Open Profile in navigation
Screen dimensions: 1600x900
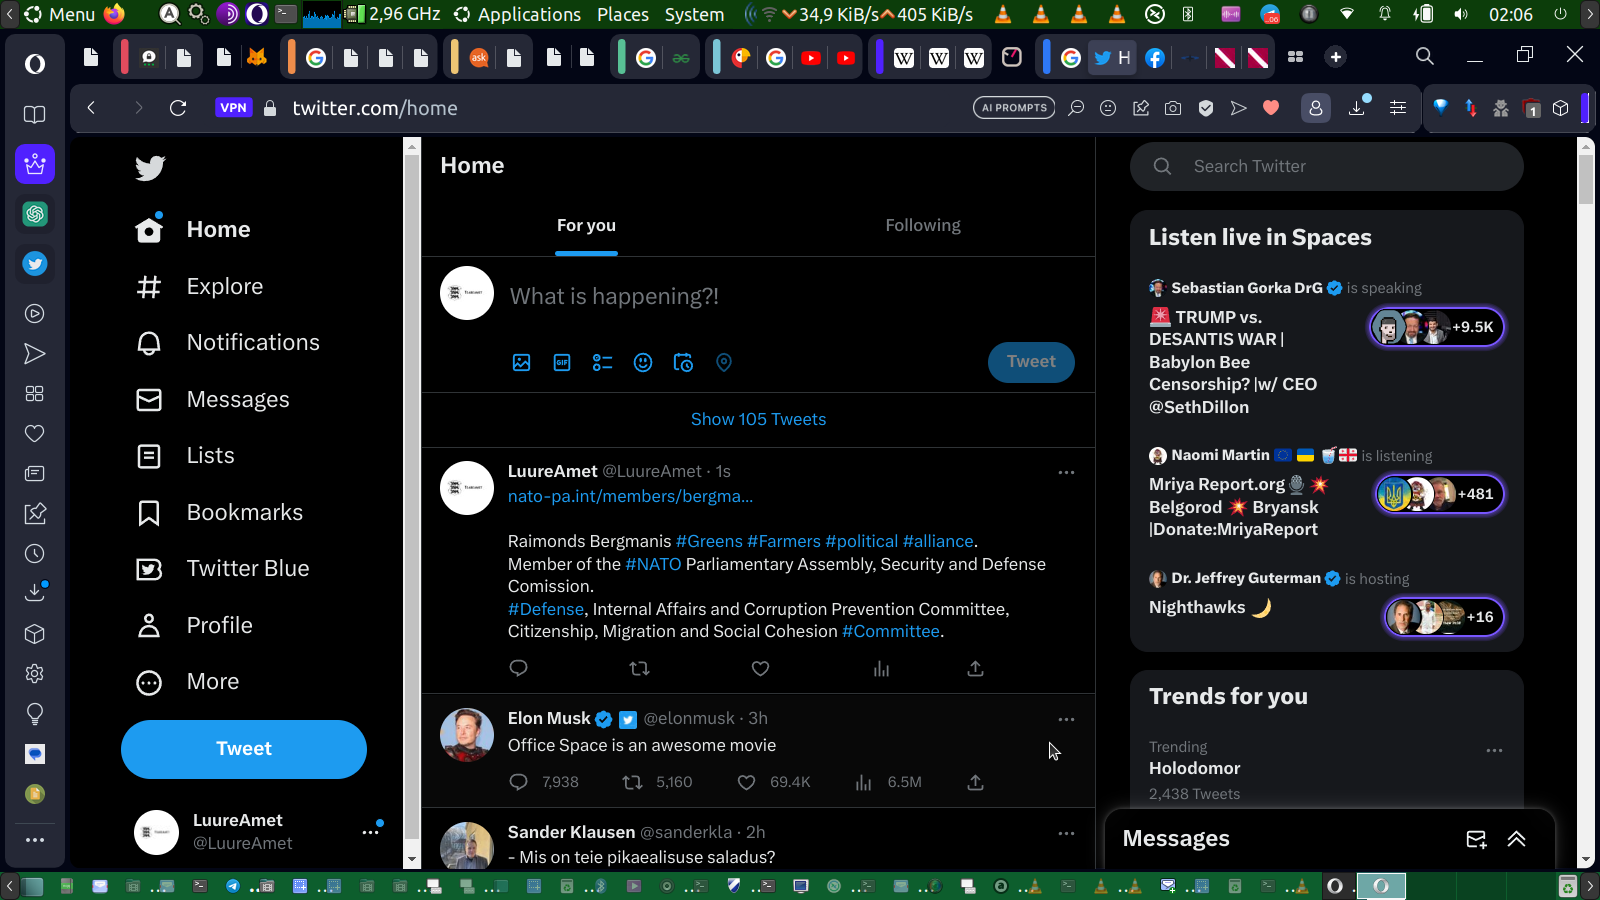click(195, 626)
